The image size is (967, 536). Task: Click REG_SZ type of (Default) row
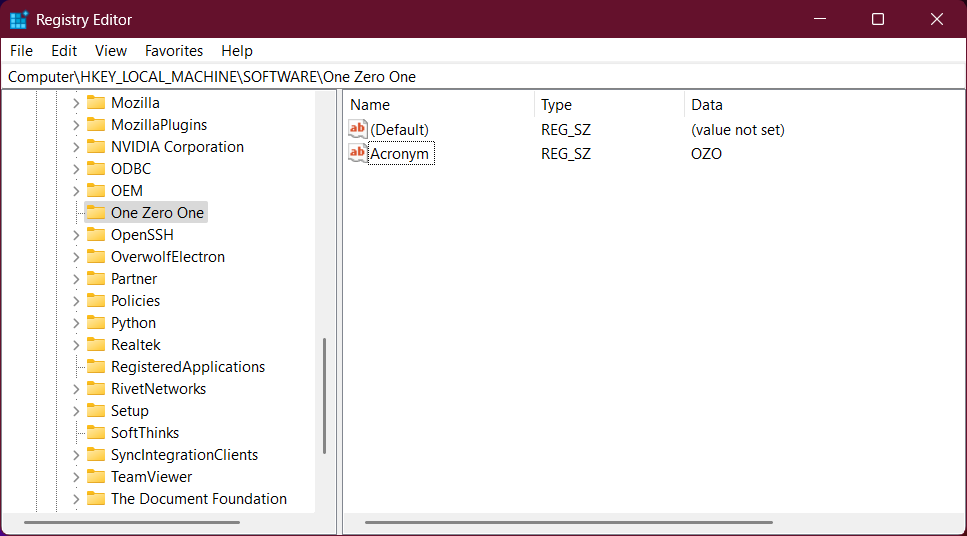tap(566, 130)
